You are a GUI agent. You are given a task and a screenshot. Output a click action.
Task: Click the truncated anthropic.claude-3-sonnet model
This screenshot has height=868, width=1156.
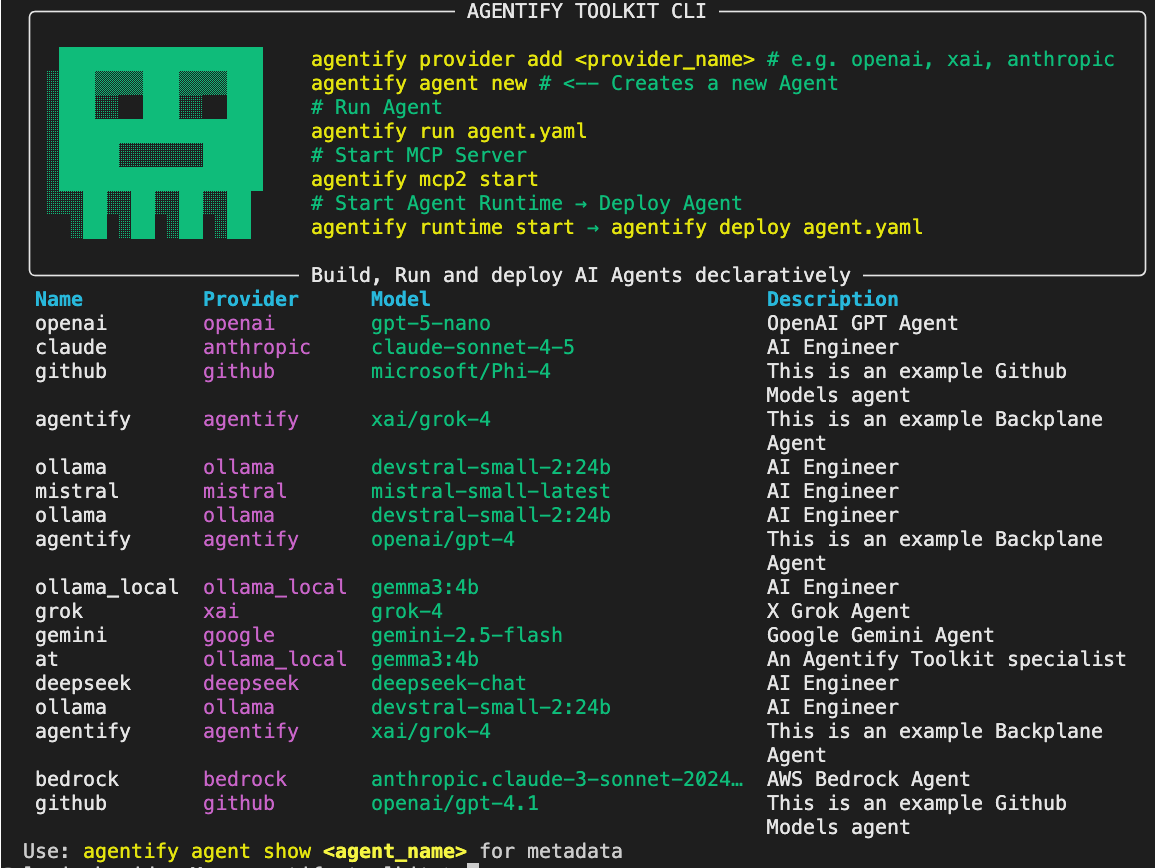tap(557, 780)
